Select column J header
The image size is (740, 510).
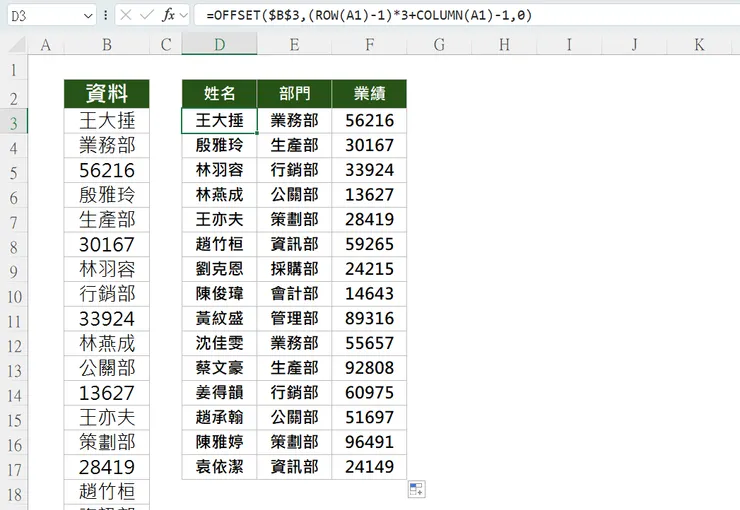point(634,45)
